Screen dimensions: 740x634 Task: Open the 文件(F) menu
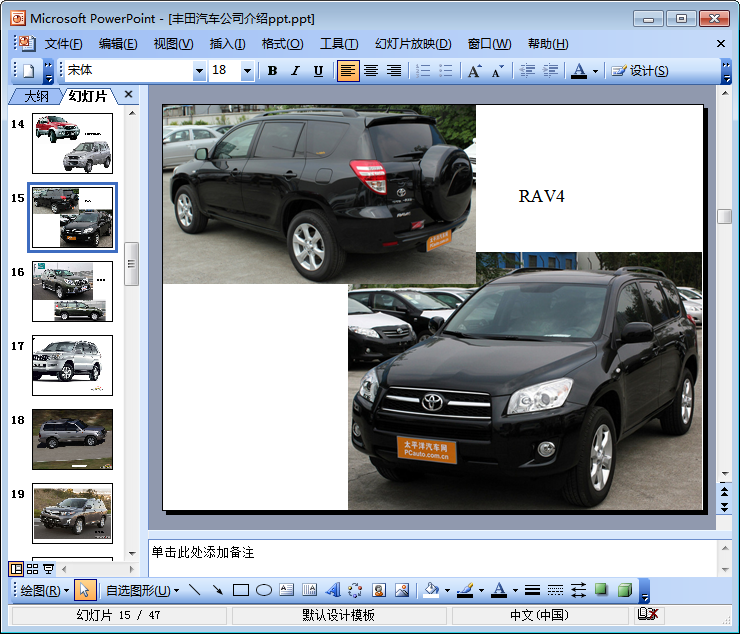63,44
